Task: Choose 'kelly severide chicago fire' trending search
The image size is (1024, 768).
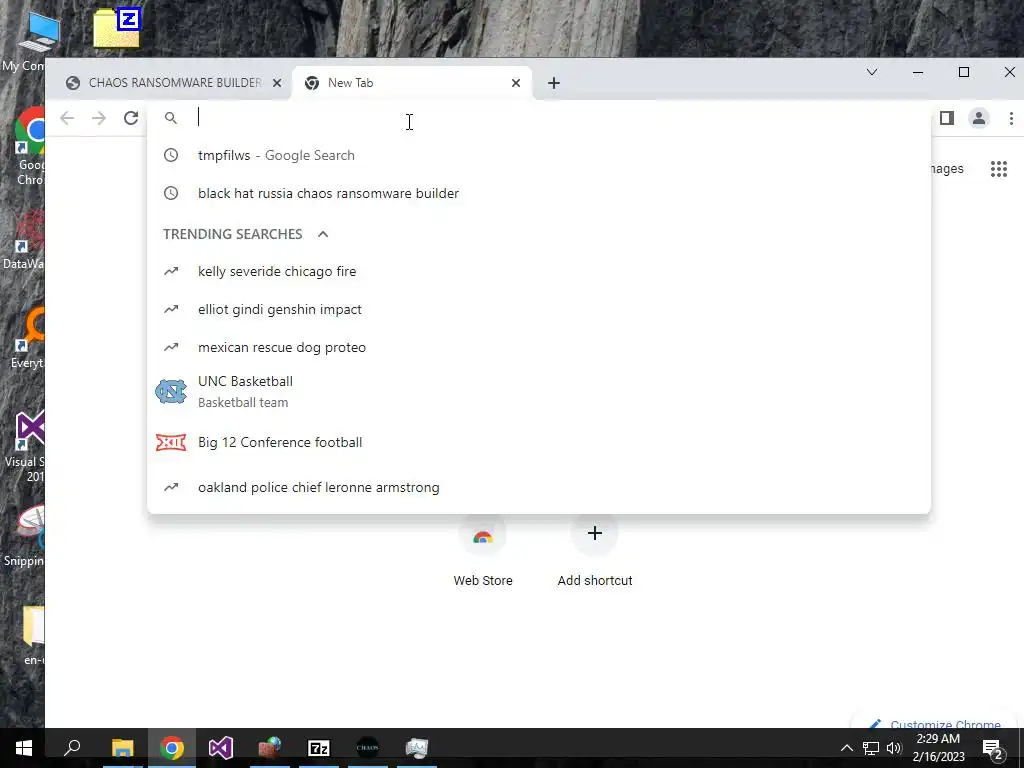Action: pos(539,272)
